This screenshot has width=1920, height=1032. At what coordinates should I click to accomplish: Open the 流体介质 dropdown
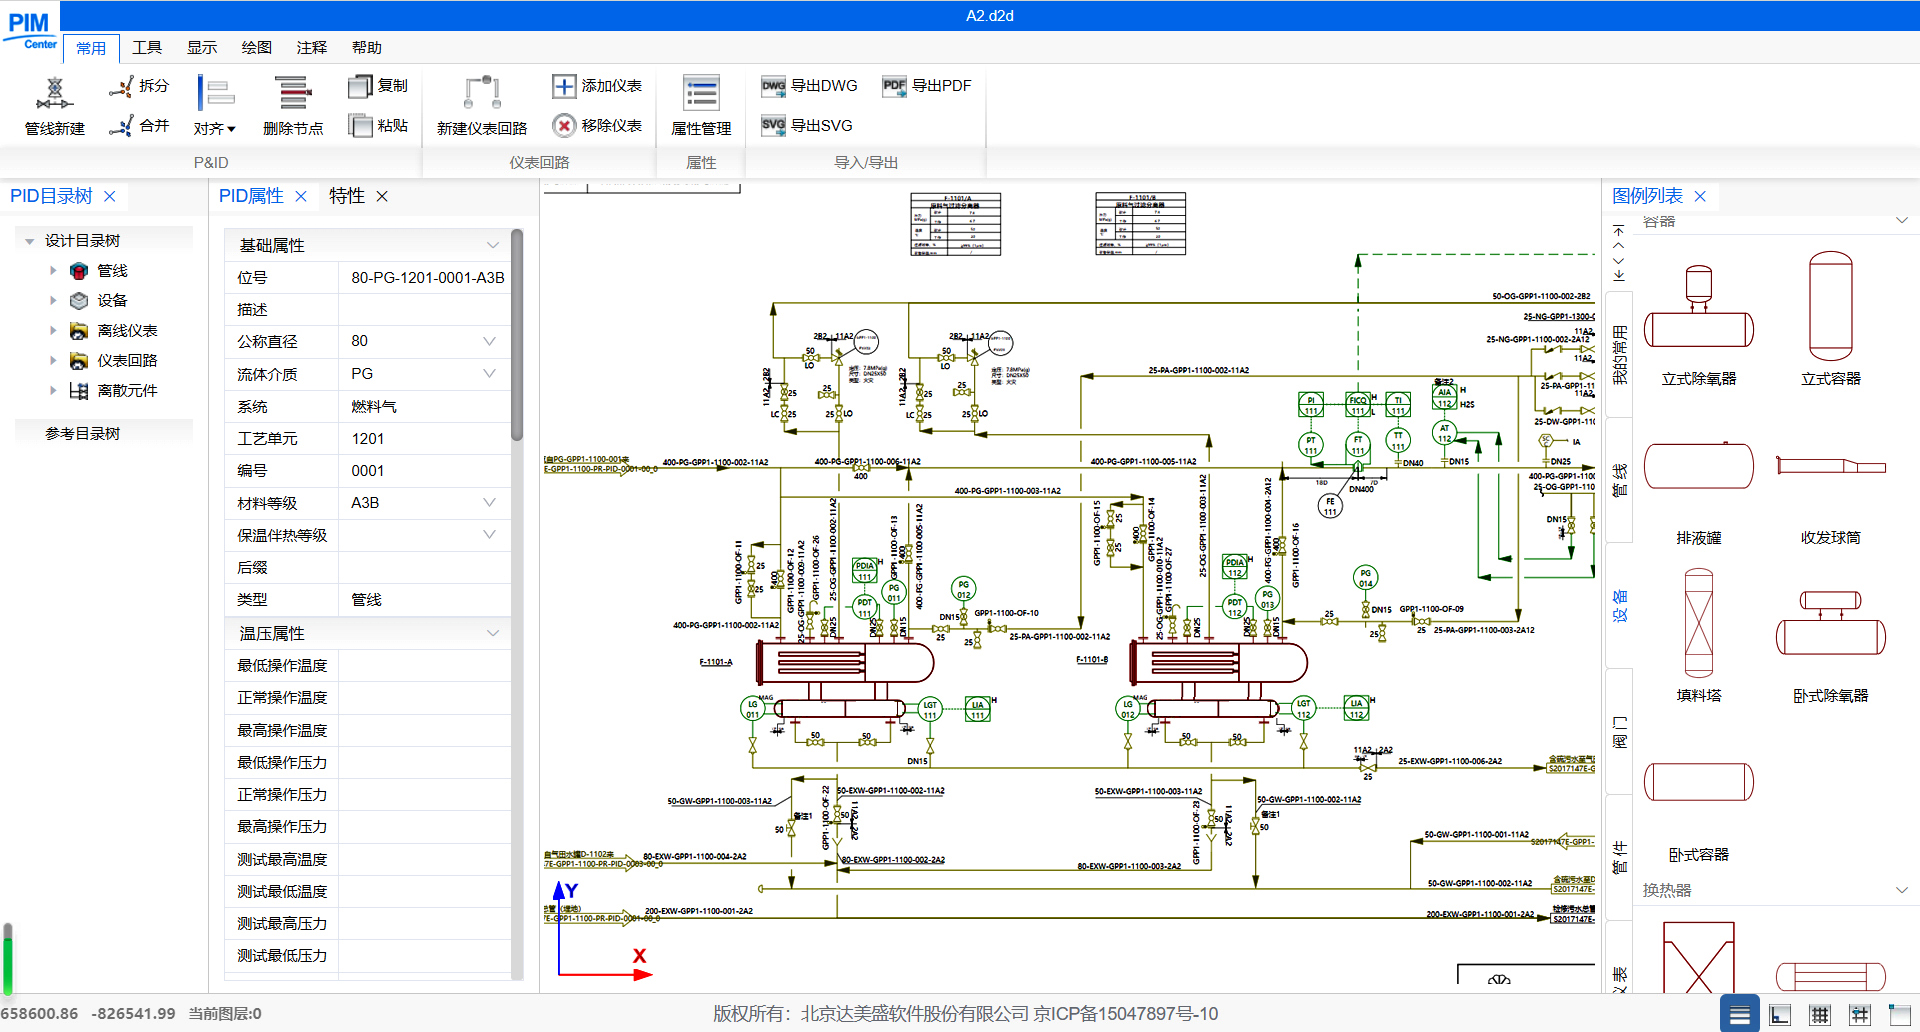point(489,374)
